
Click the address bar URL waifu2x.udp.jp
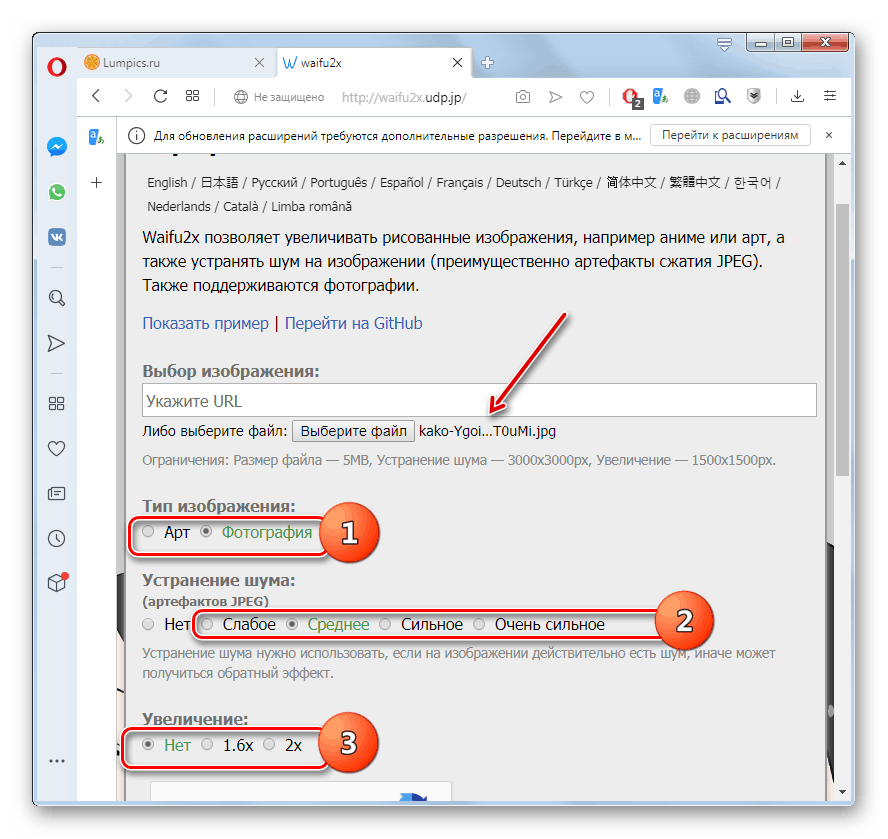(x=404, y=97)
